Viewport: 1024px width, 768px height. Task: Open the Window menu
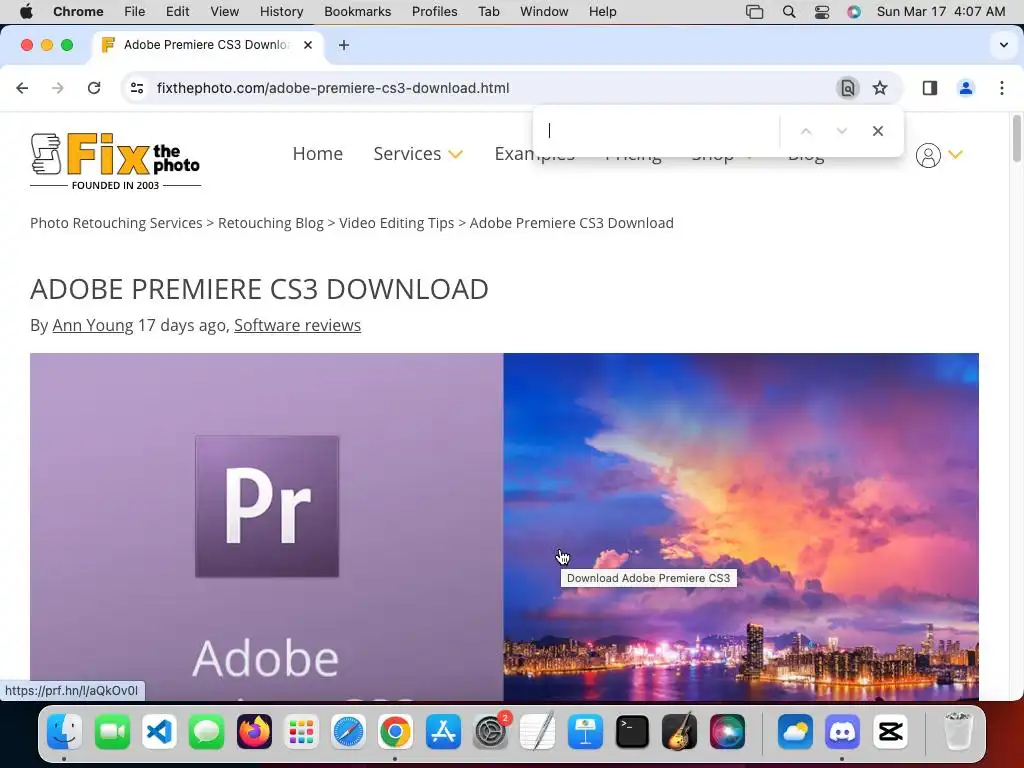[544, 12]
